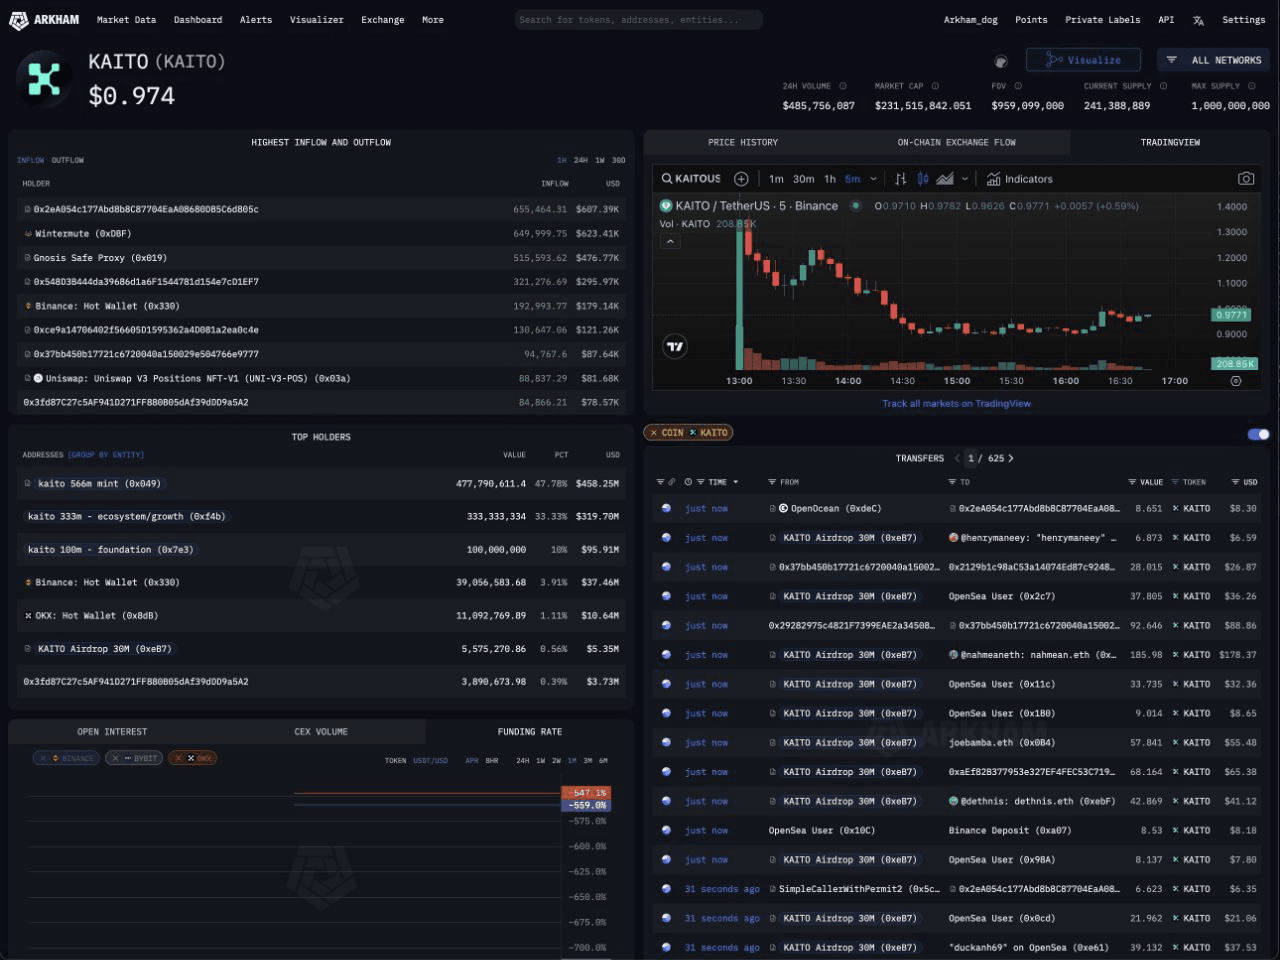Add a compare symbol with the plus icon
Screen dimensions: 1280x960
pos(741,179)
